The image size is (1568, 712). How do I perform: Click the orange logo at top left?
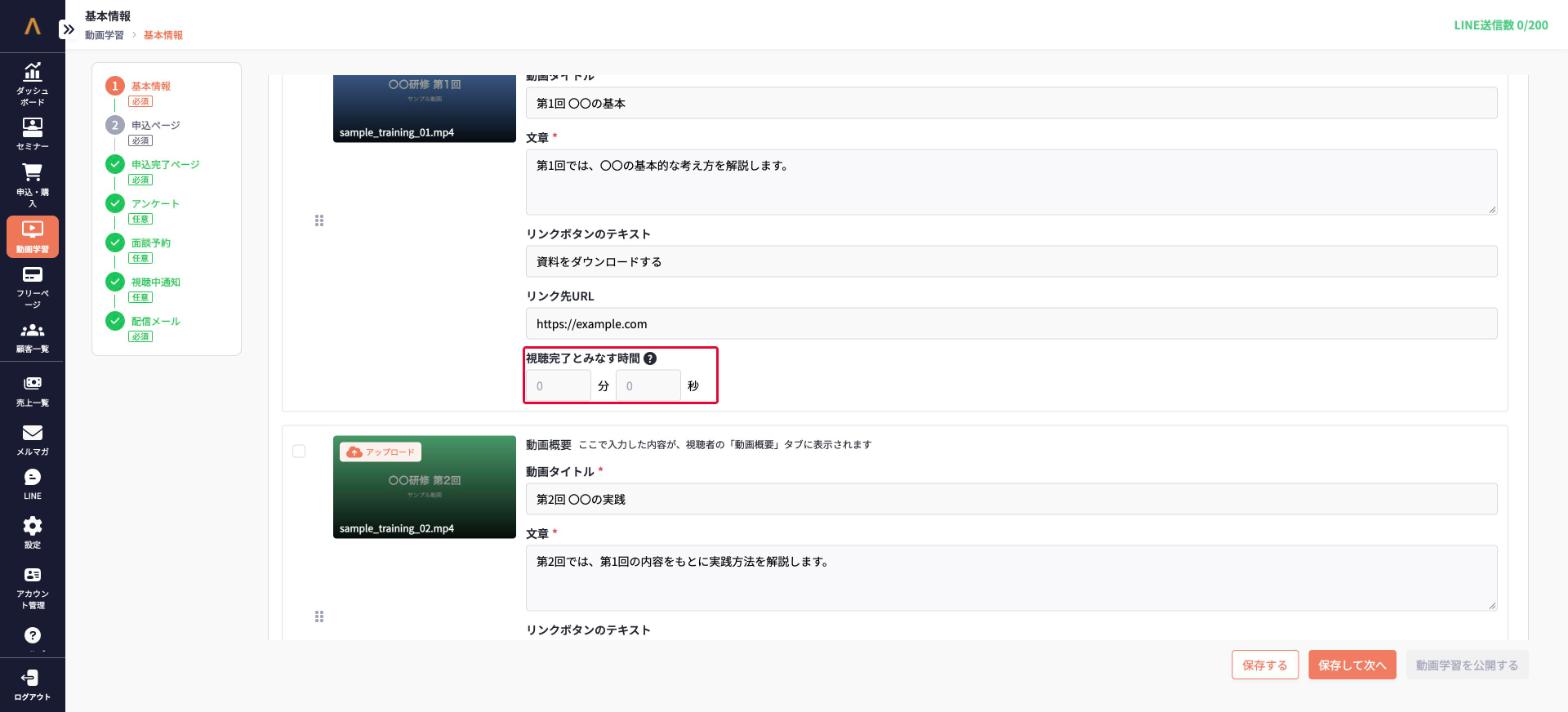tap(32, 26)
